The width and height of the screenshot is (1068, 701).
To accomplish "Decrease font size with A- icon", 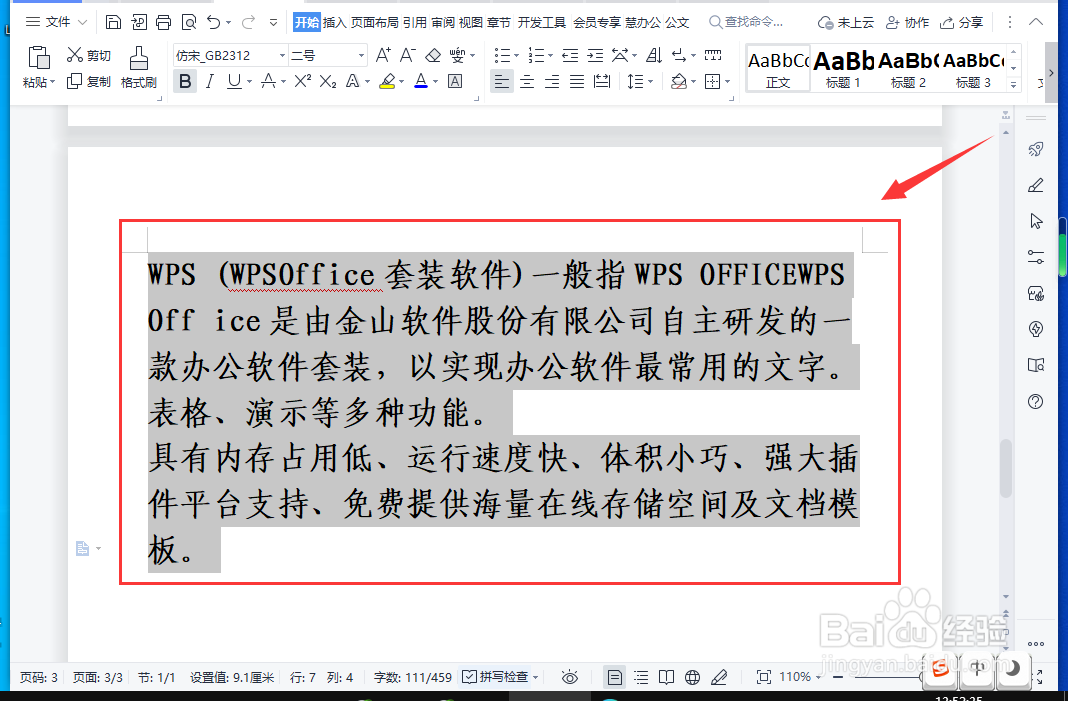I will tap(408, 55).
